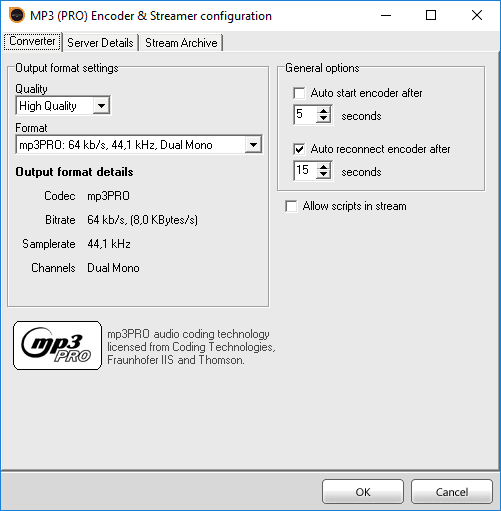Increase the auto start seconds value
The width and height of the screenshot is (501, 511).
323,111
